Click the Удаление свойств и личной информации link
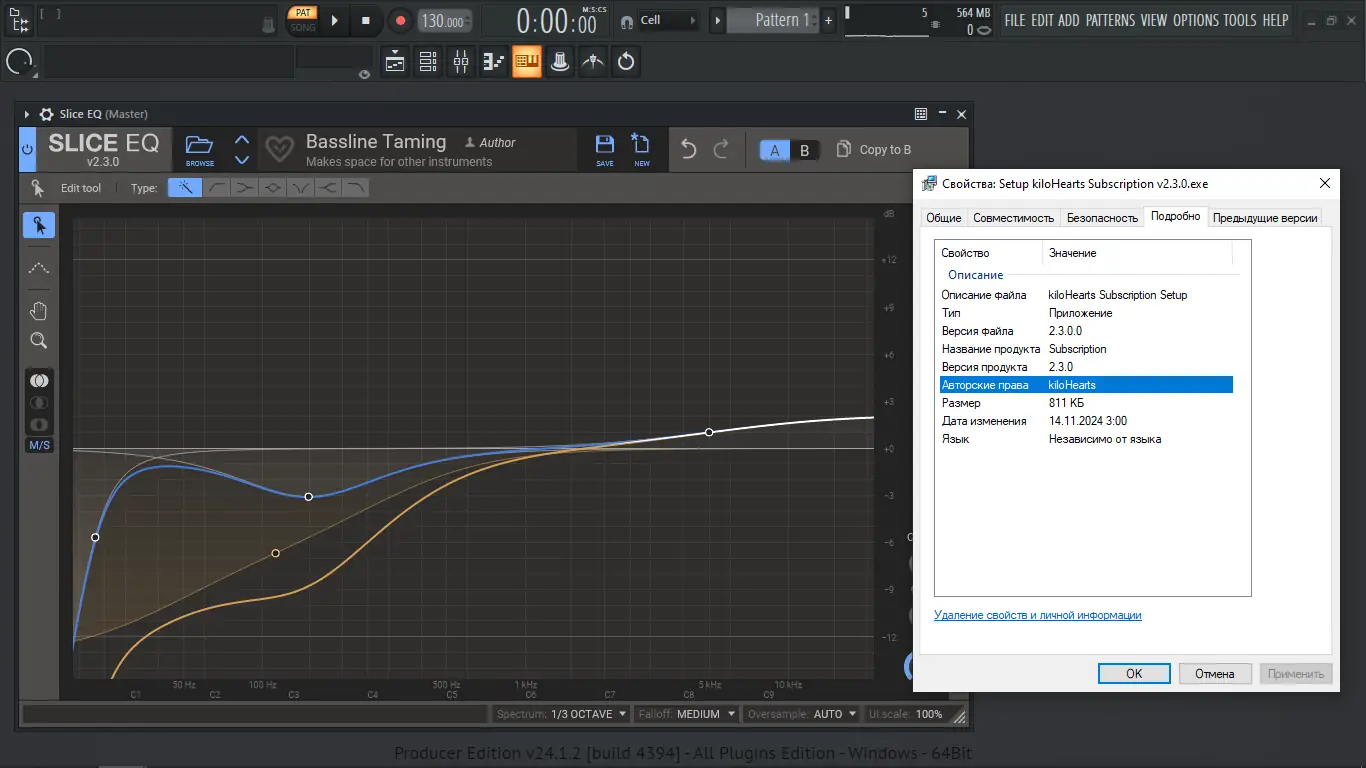This screenshot has height=768, width=1366. coord(1037,615)
